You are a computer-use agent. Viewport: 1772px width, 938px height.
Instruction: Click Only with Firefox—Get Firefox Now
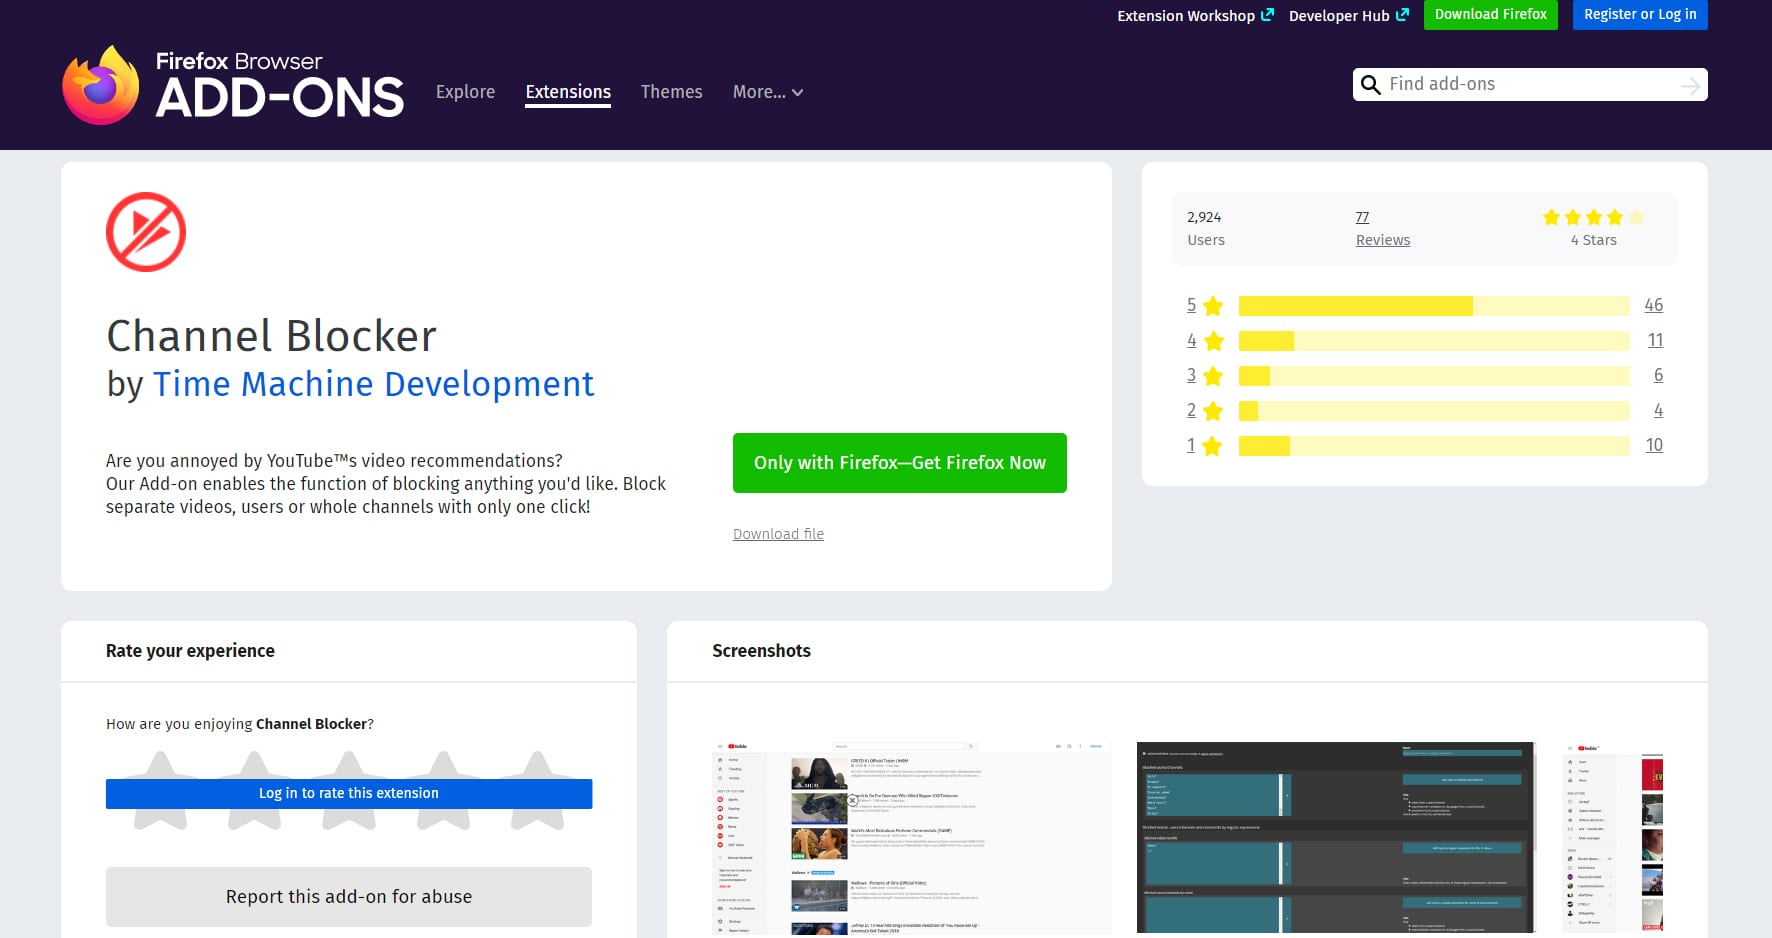point(899,463)
